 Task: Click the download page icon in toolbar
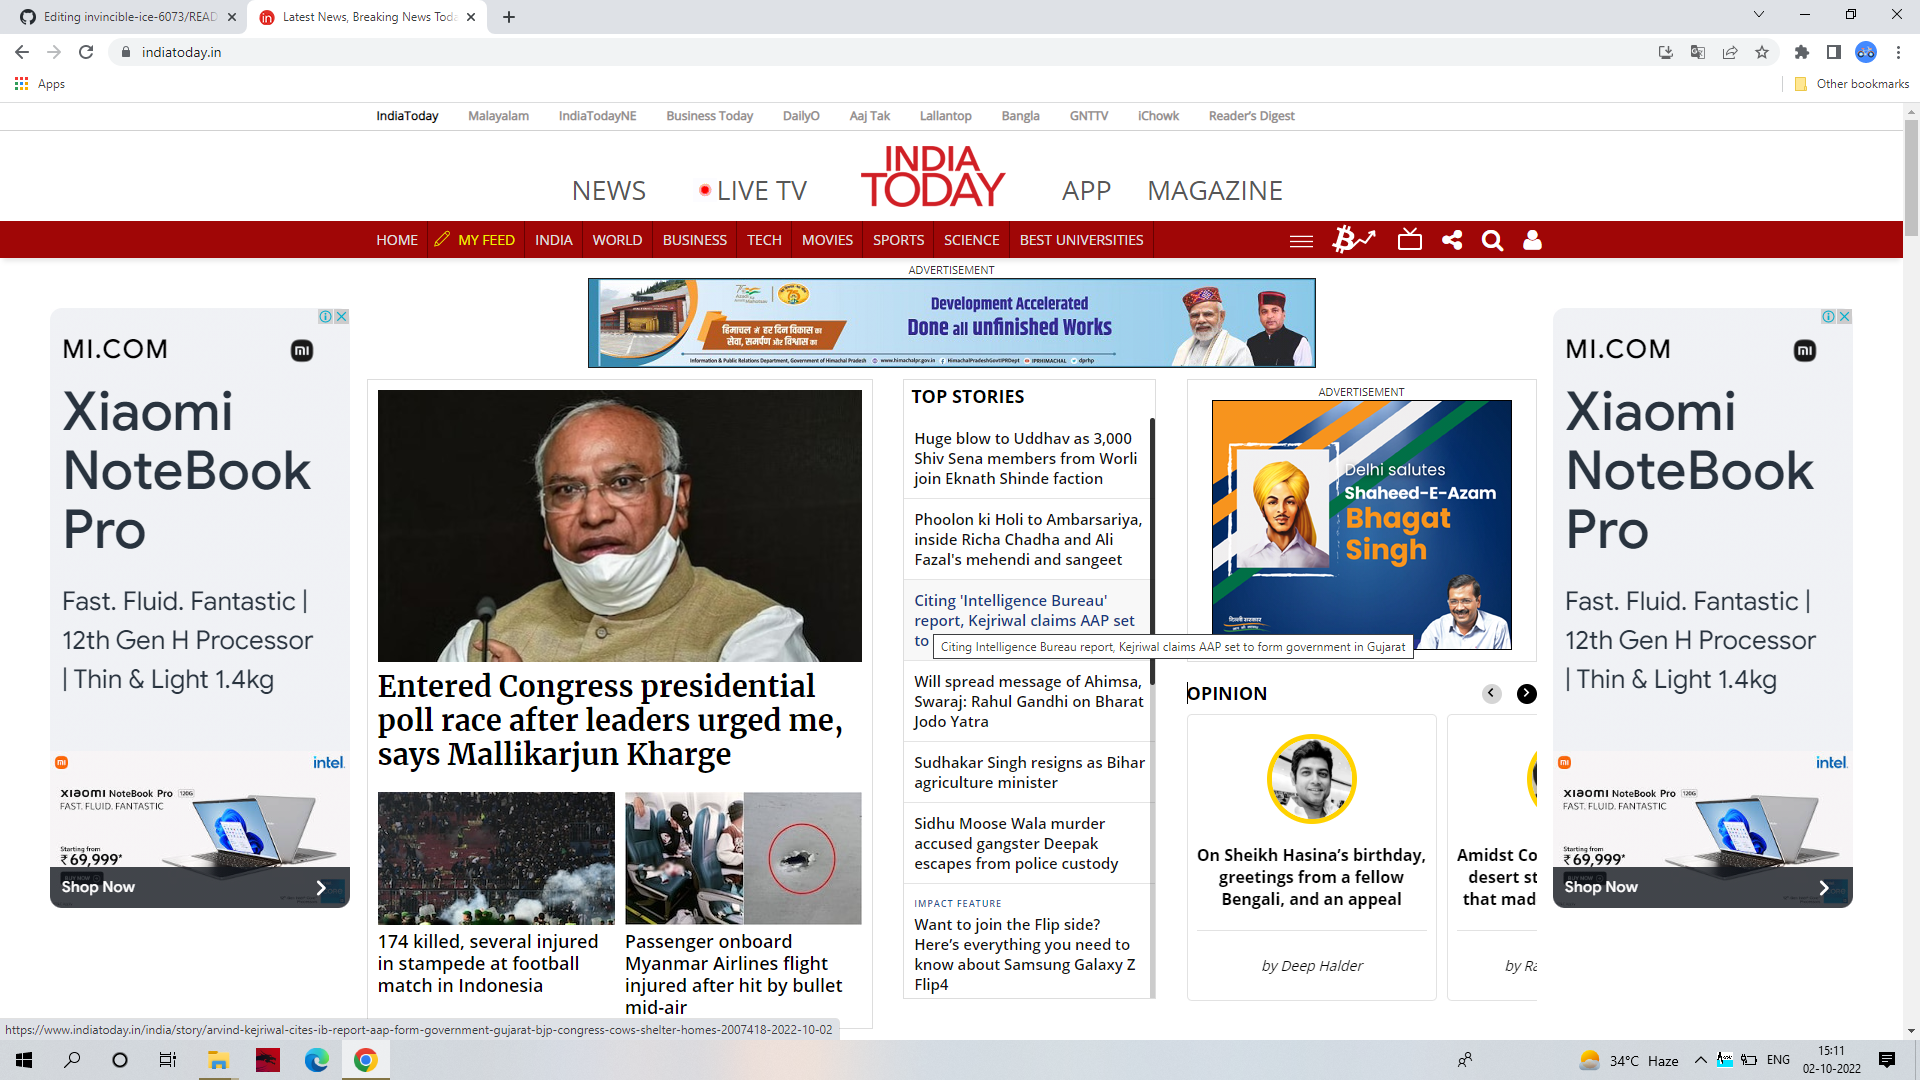(1665, 52)
